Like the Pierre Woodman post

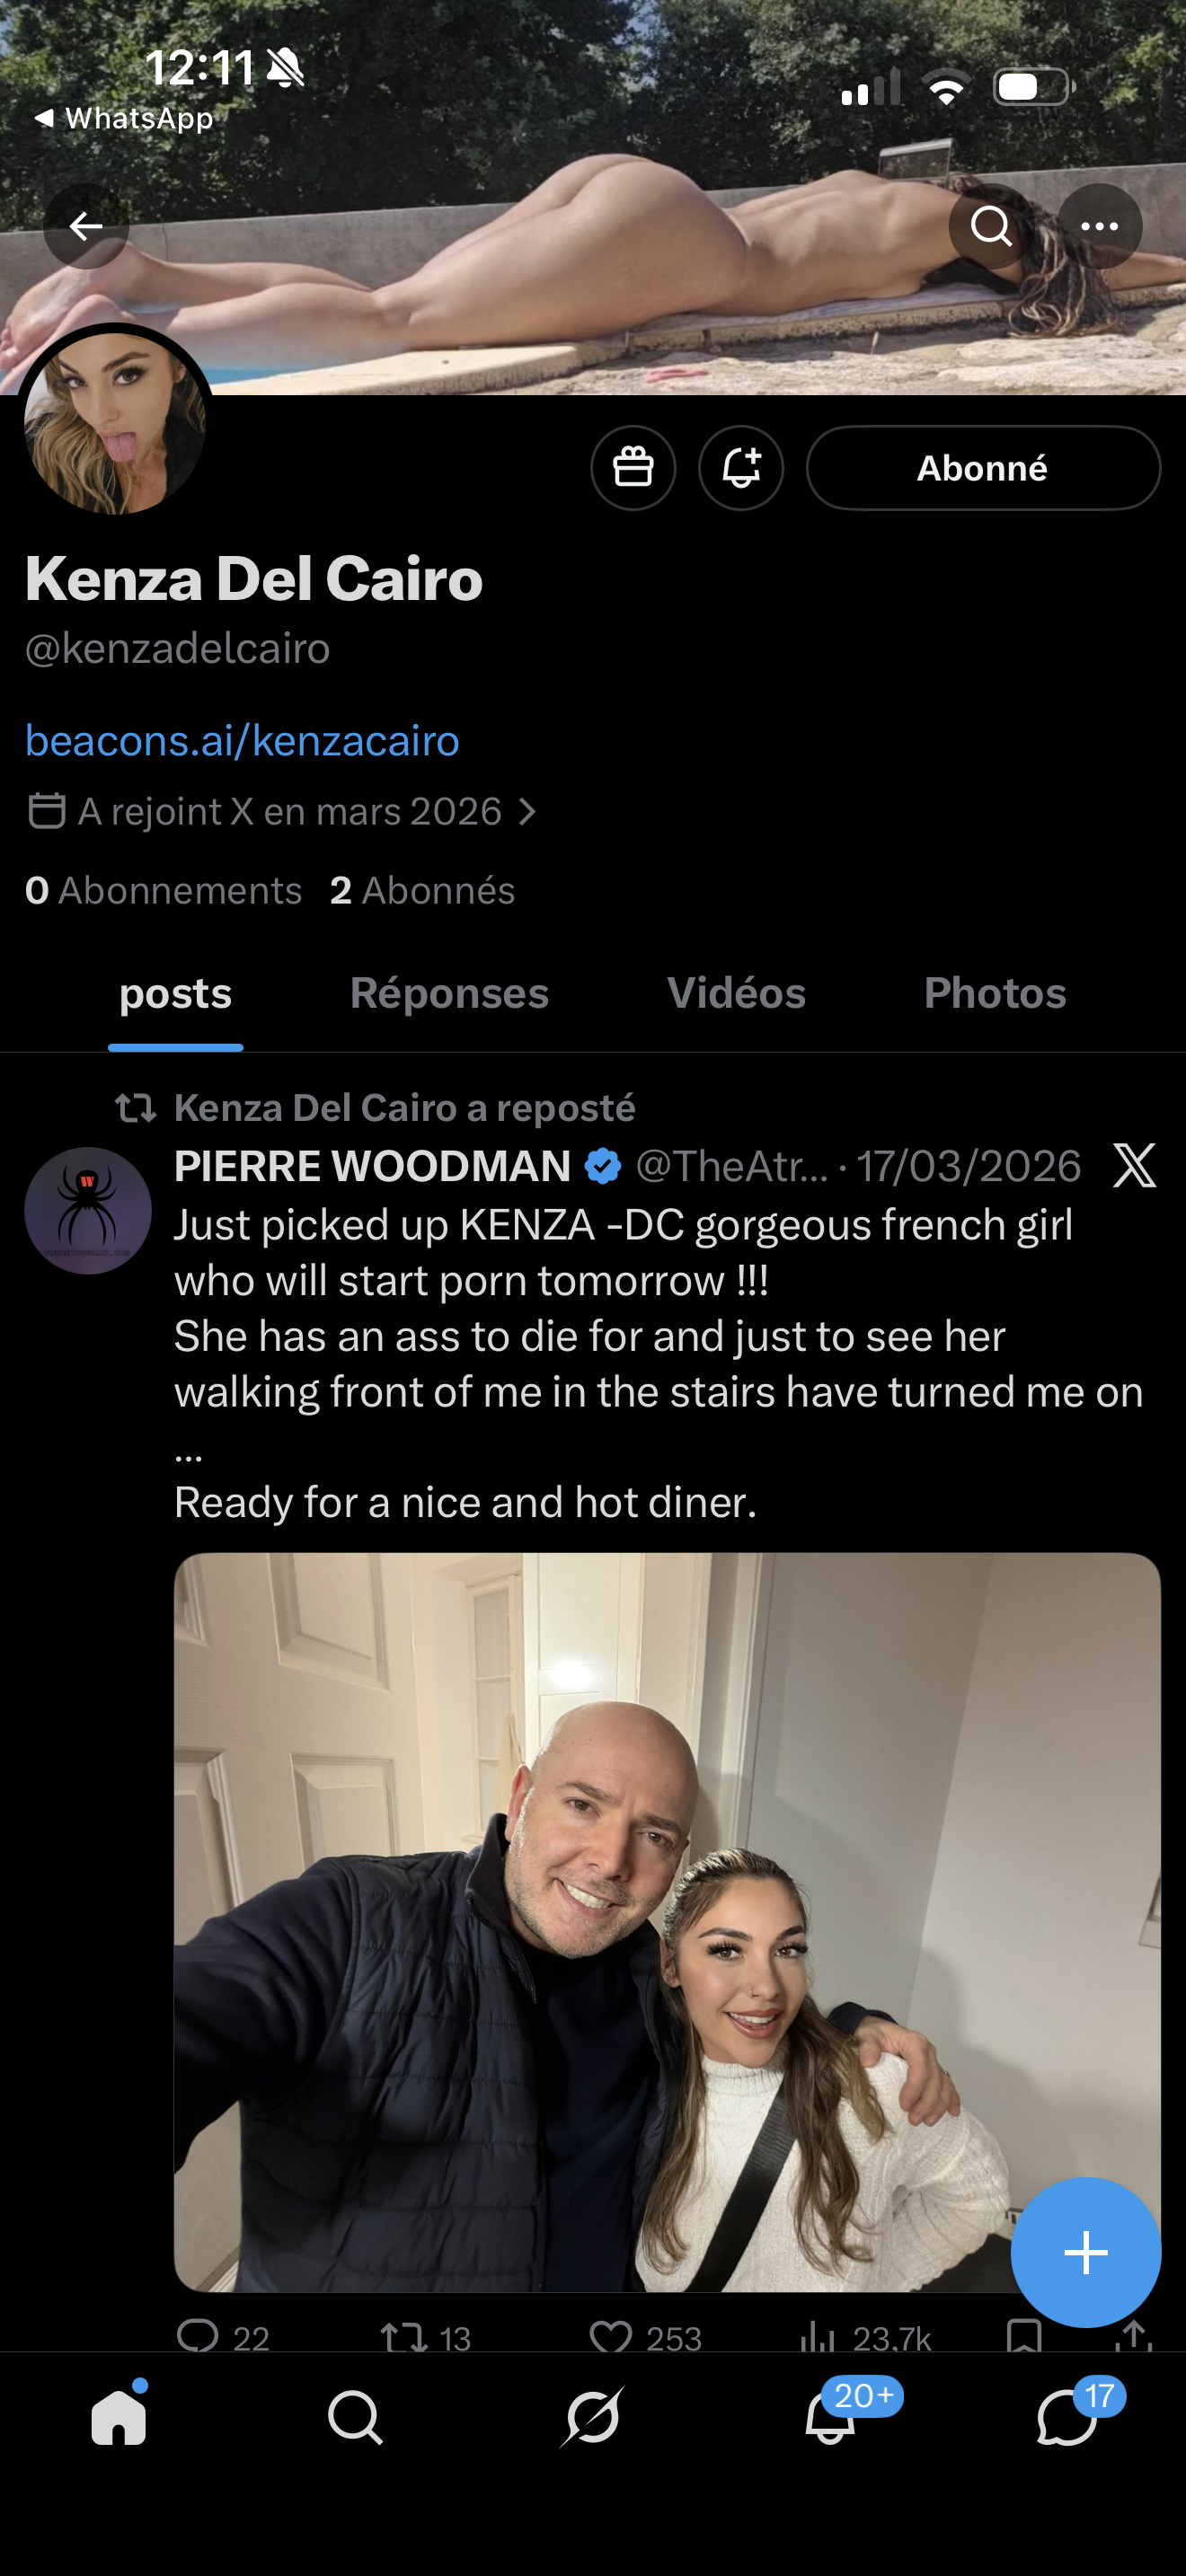point(611,2336)
